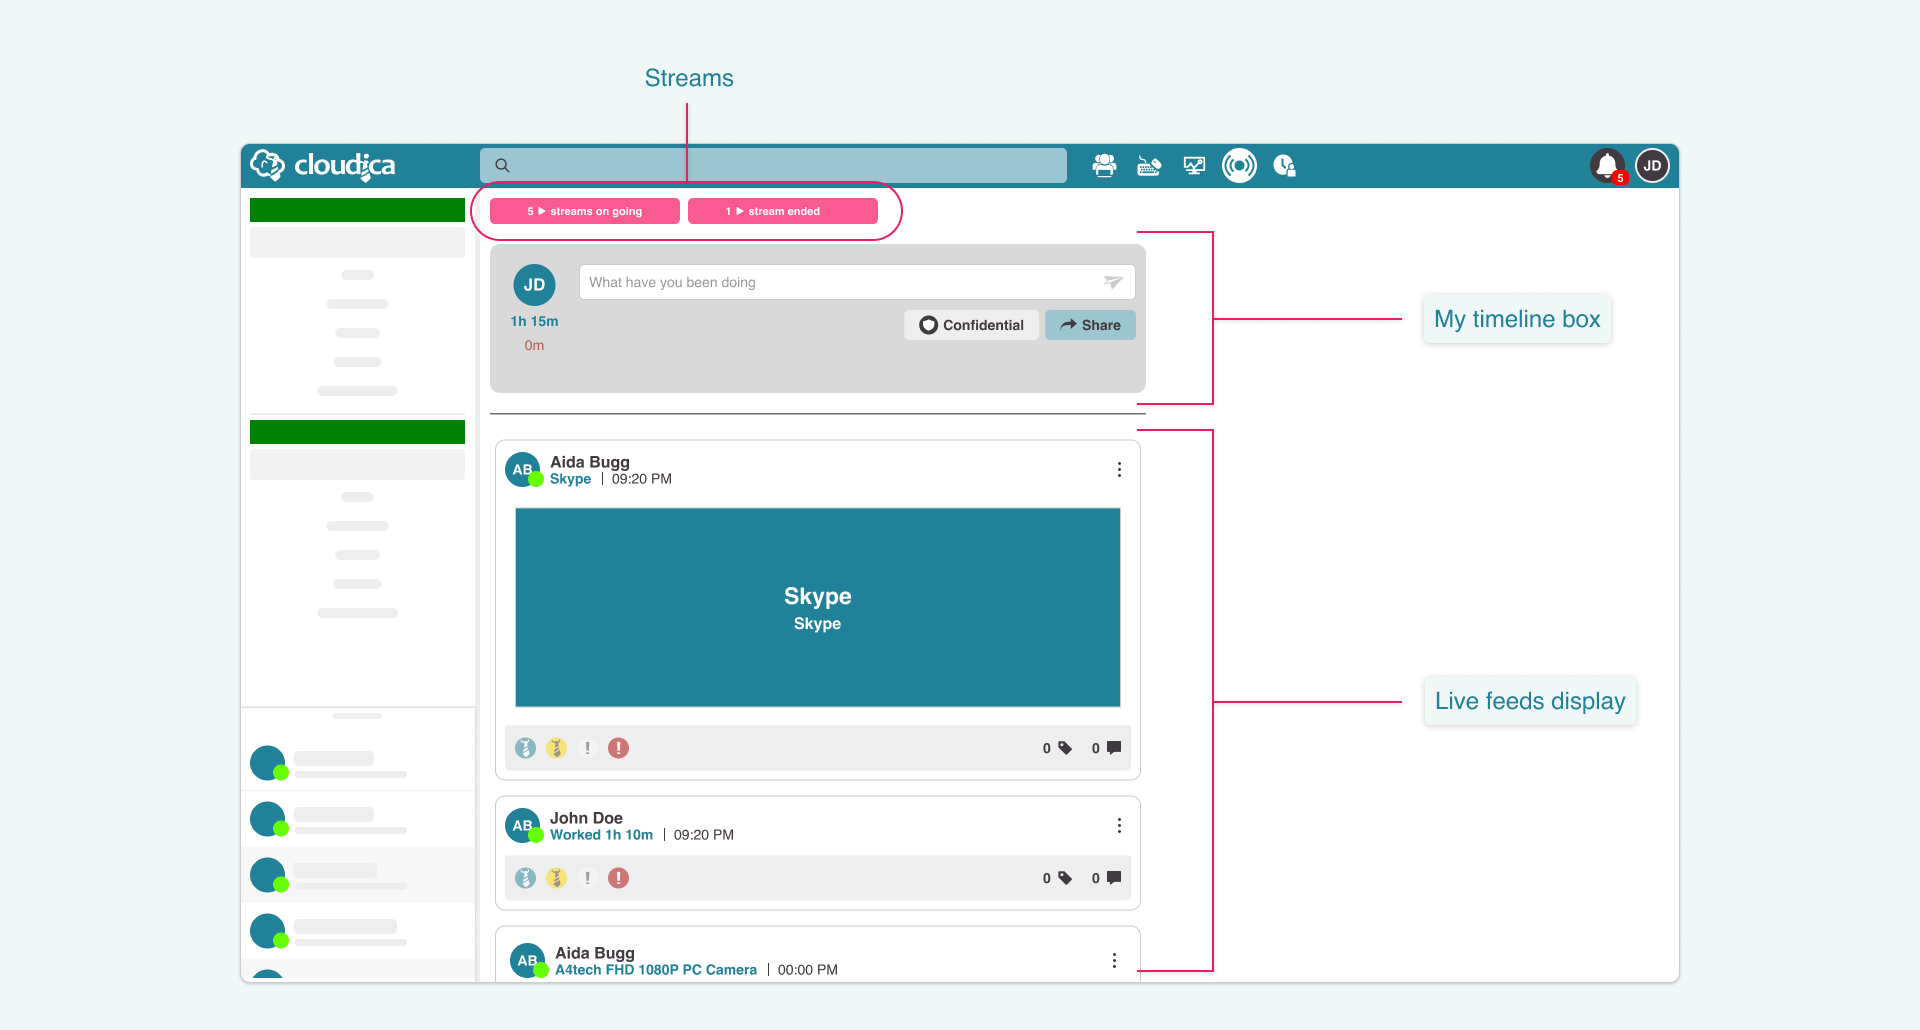Open comments on John Doe's post
This screenshot has height=1030, width=1920.
pos(1107,878)
